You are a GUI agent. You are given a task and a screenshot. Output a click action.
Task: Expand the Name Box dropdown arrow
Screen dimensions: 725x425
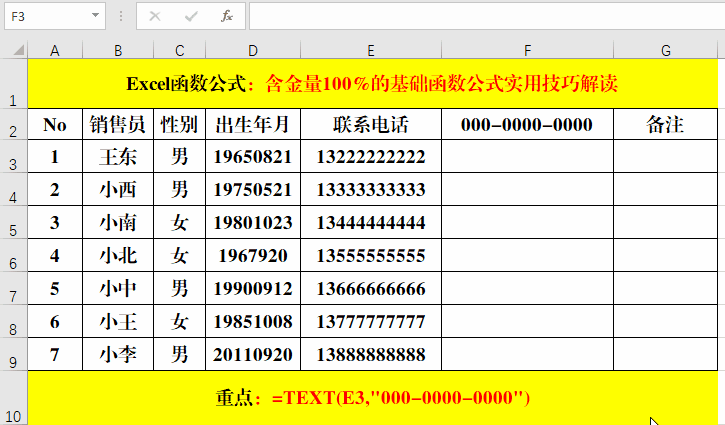coord(95,16)
